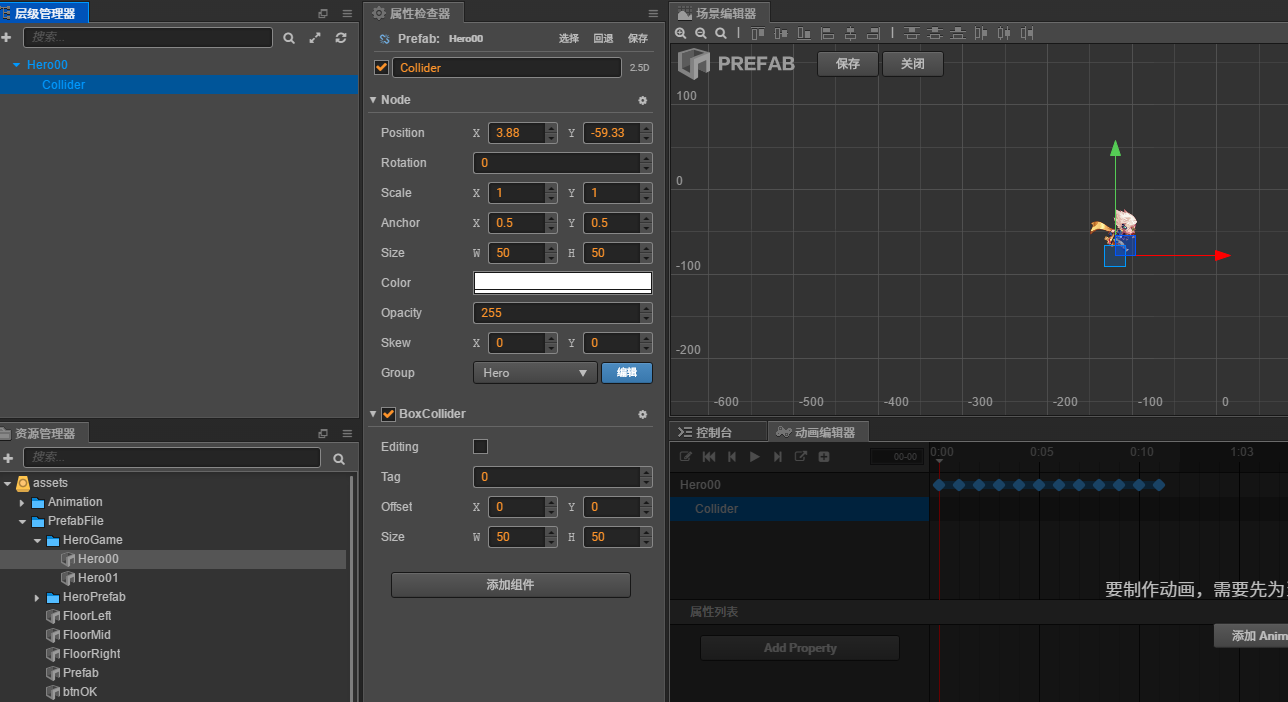The image size is (1288, 702).
Task: Select the Hero01 prefab asset
Action: [x=98, y=578]
